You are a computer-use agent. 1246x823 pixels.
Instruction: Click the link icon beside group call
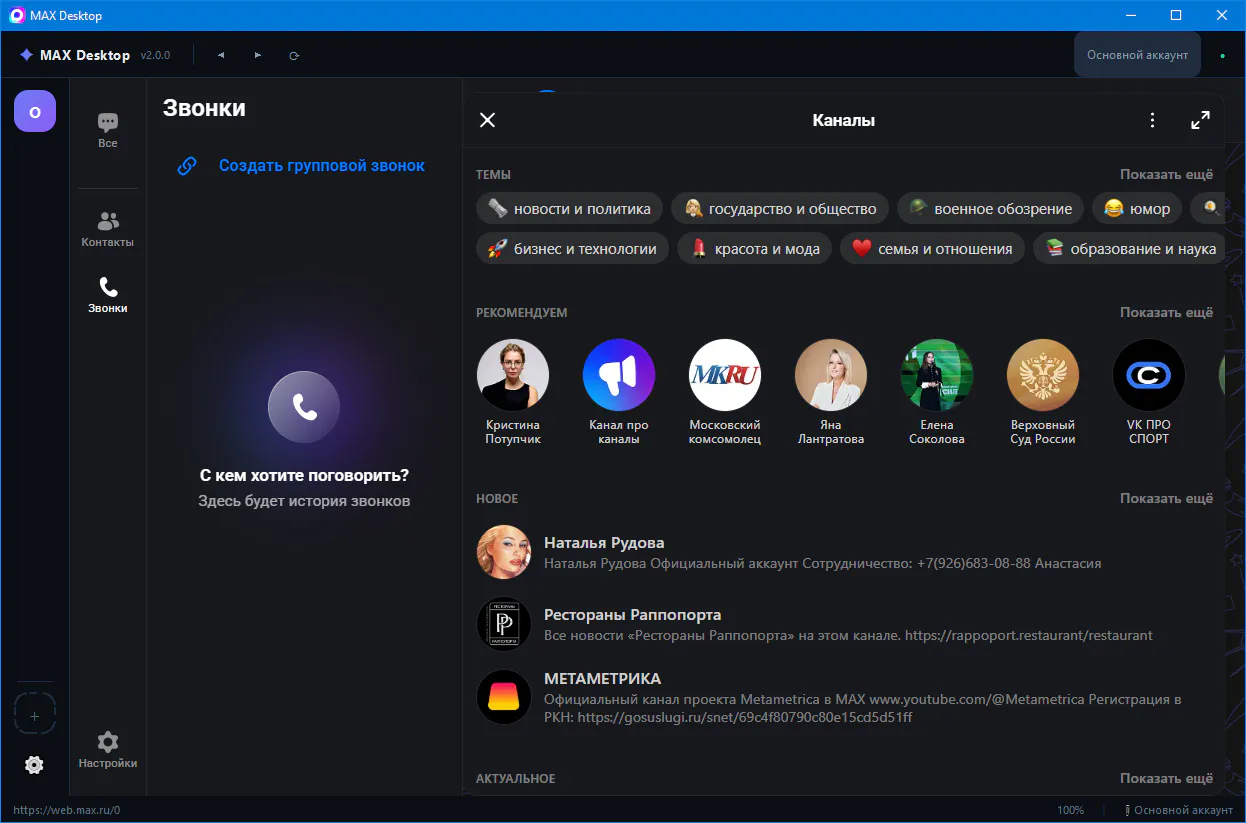[x=187, y=166]
